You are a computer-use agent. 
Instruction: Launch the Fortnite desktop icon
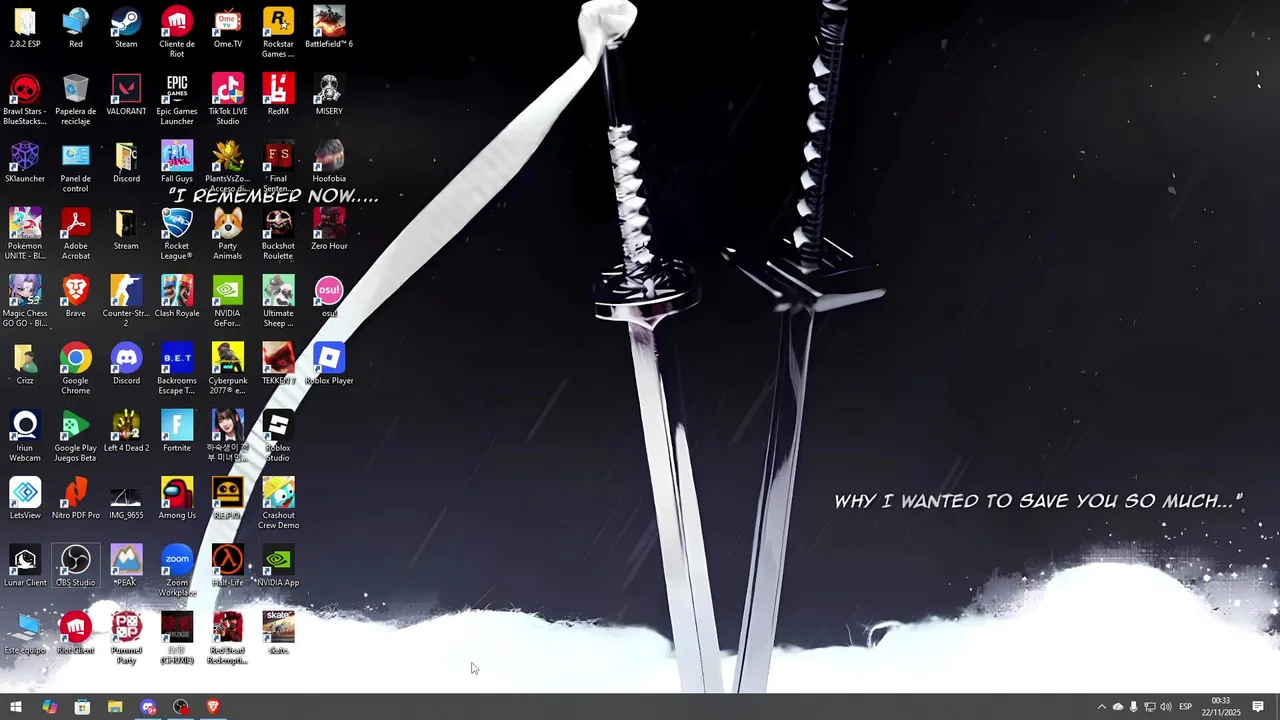177,431
